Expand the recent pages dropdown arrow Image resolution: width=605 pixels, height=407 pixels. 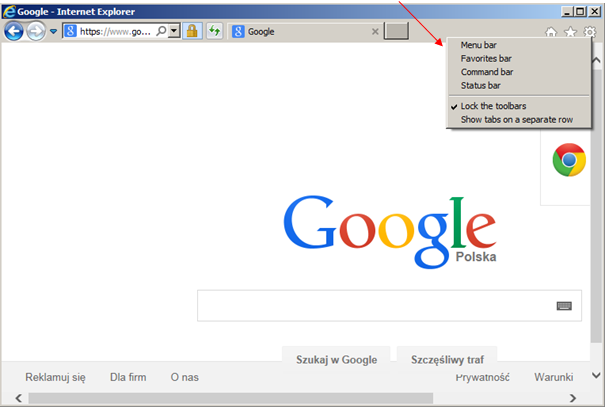pyautogui.click(x=53, y=31)
